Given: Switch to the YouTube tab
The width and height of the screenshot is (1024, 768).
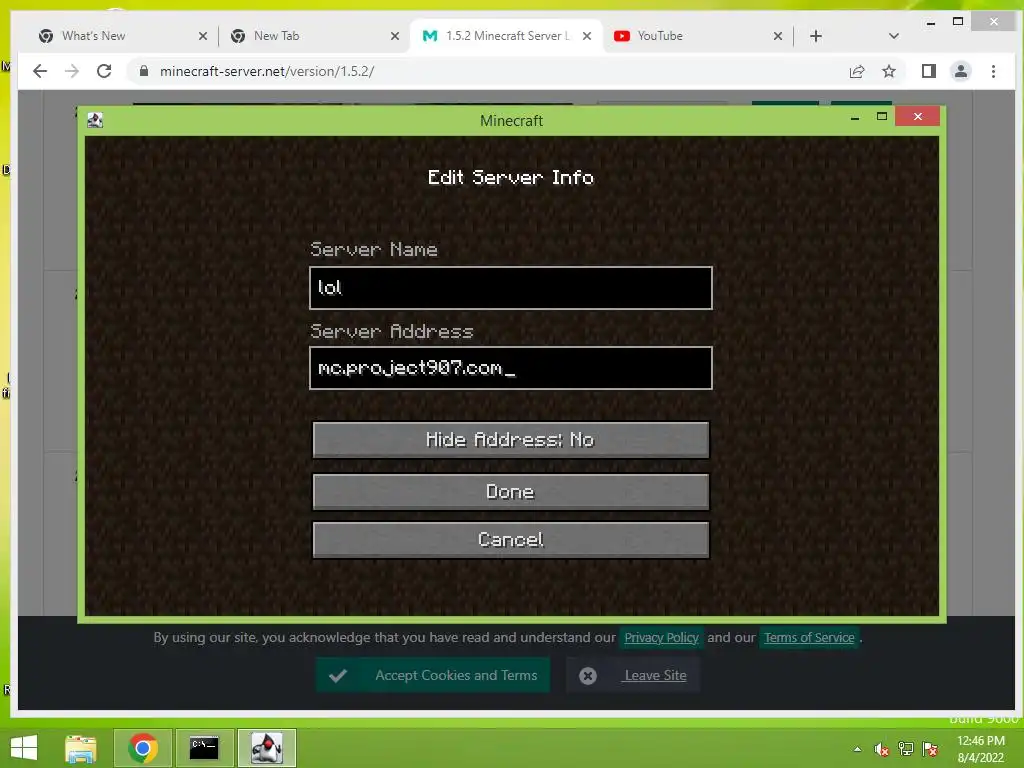Looking at the screenshot, I should [x=660, y=36].
